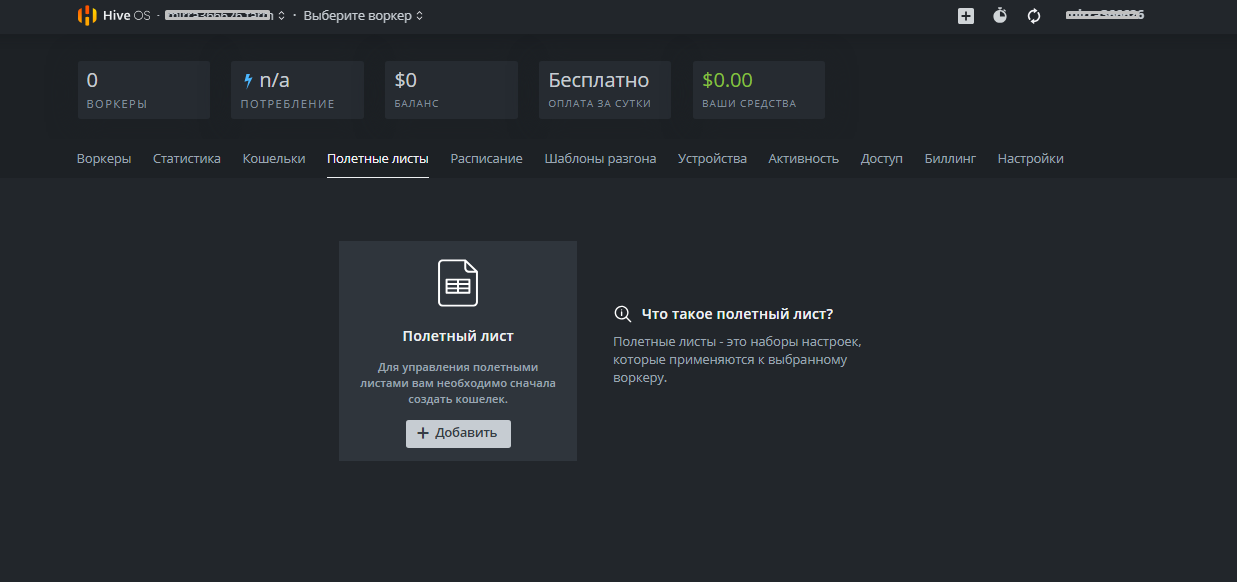Open the Биллинг tab
The width and height of the screenshot is (1237, 582).
click(950, 159)
